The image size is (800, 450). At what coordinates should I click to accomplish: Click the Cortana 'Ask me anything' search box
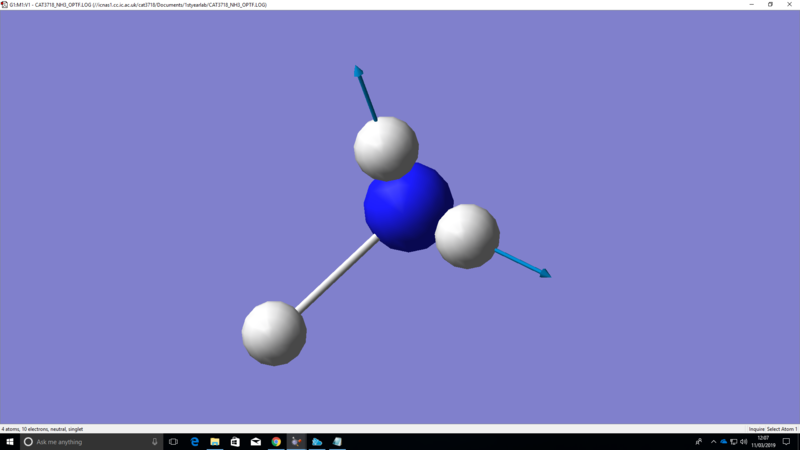[91, 442]
